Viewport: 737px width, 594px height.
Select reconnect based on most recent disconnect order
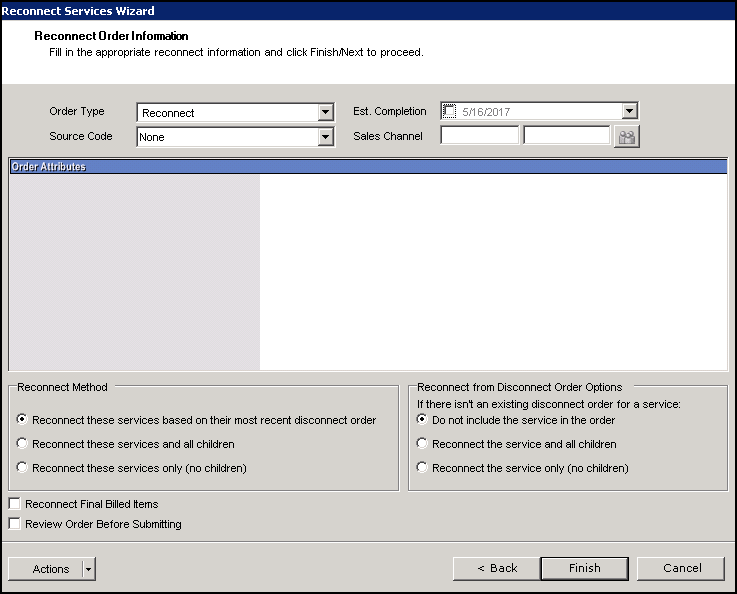coord(23,421)
